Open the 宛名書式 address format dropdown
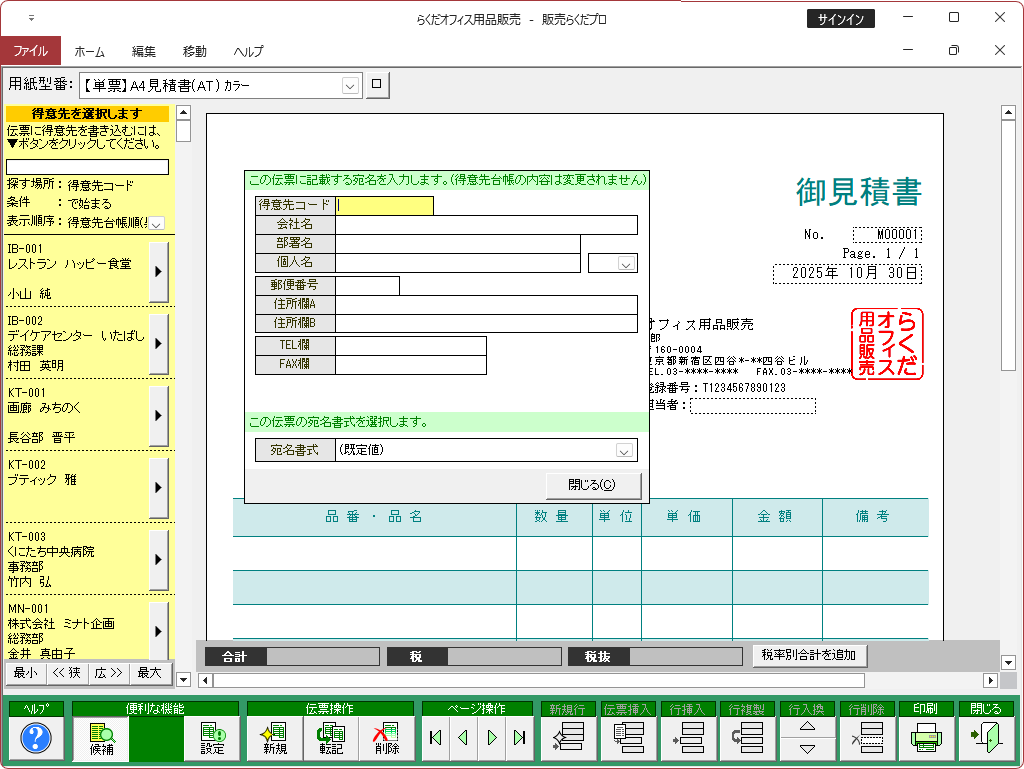 pos(626,451)
